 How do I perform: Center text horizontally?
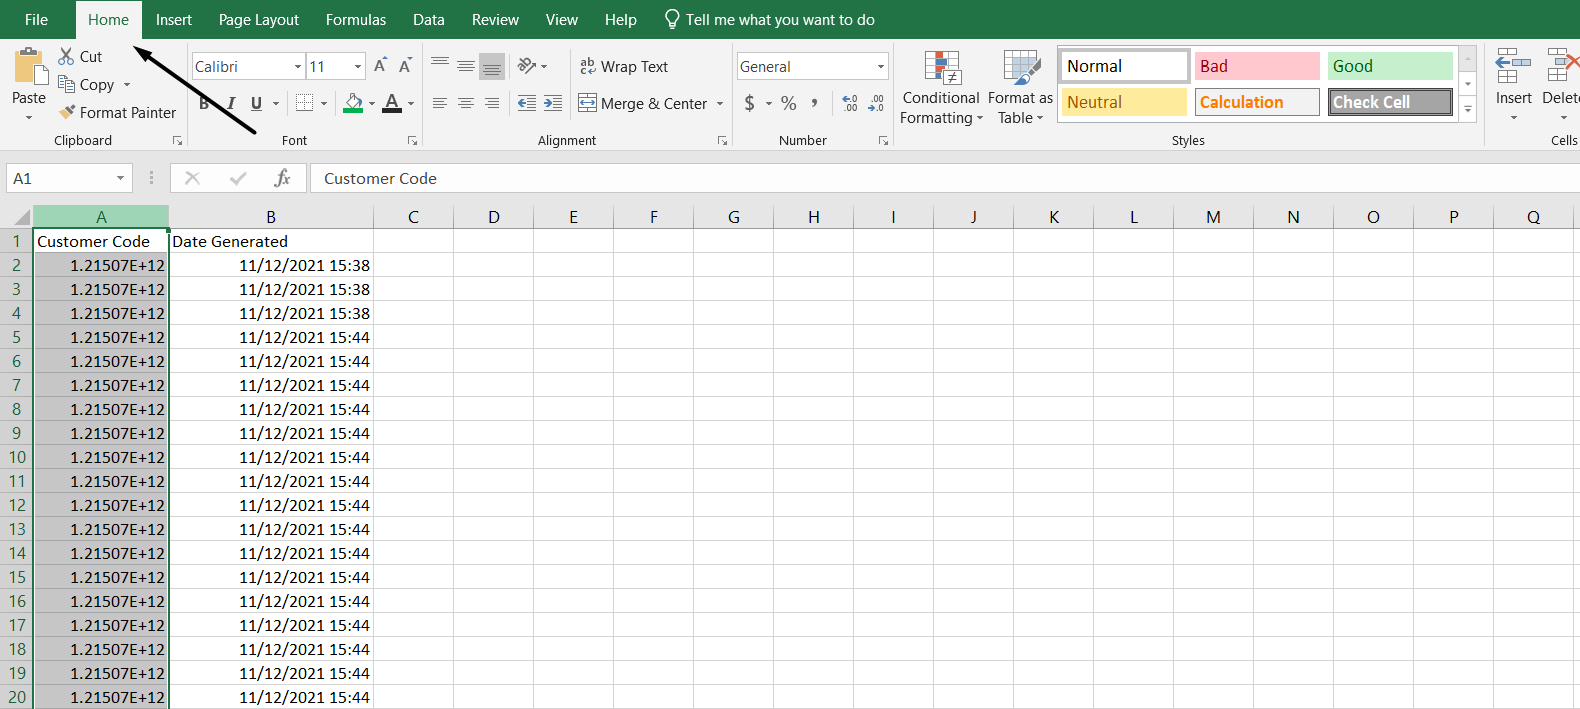click(x=466, y=103)
